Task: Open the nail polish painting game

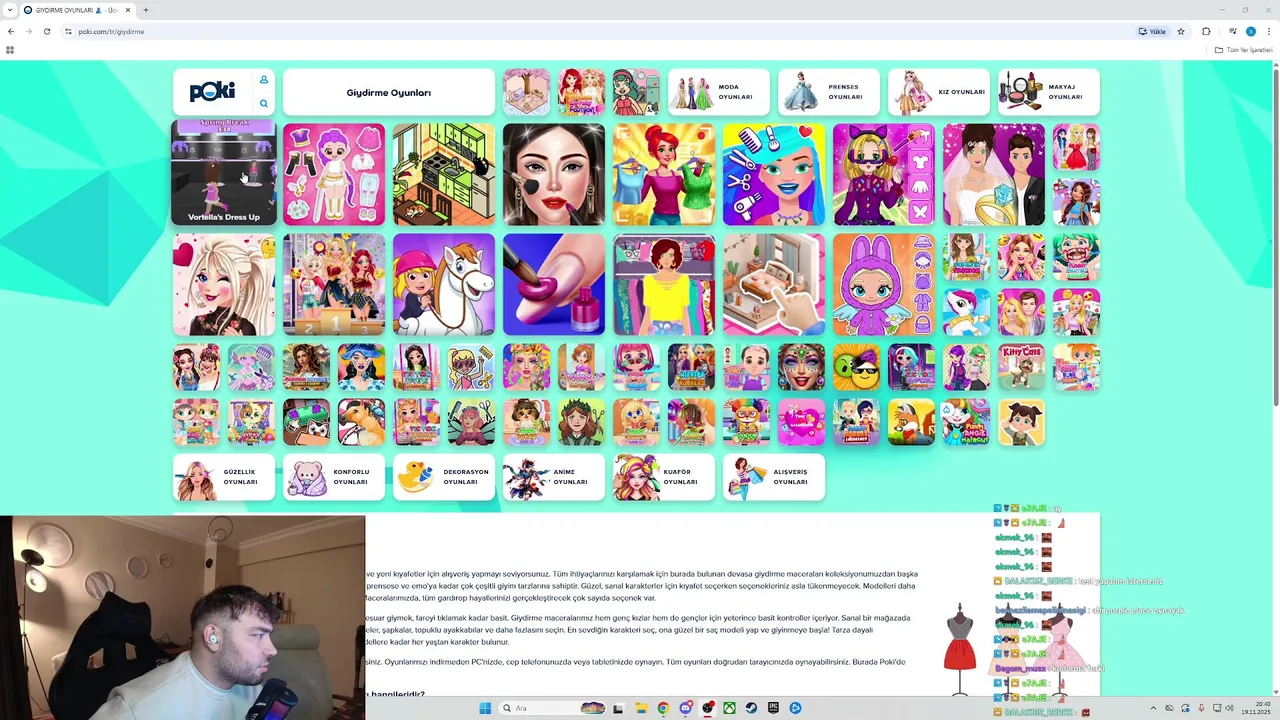Action: 554,285
